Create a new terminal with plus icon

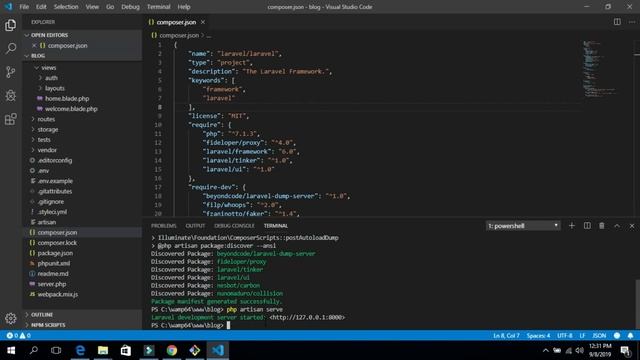[571, 226]
